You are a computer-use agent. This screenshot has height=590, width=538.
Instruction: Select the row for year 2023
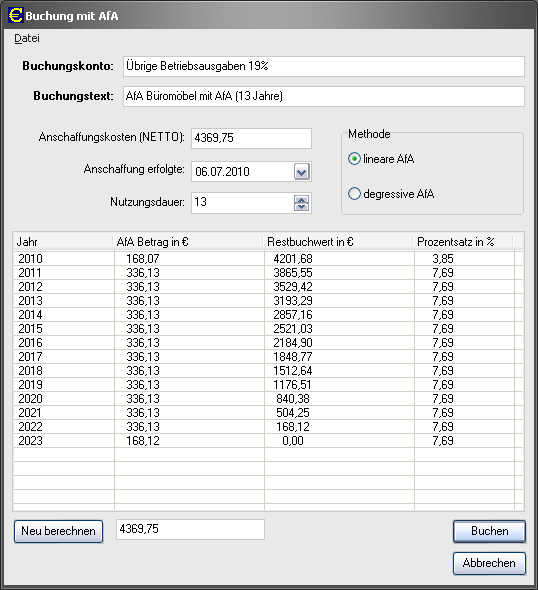268,441
